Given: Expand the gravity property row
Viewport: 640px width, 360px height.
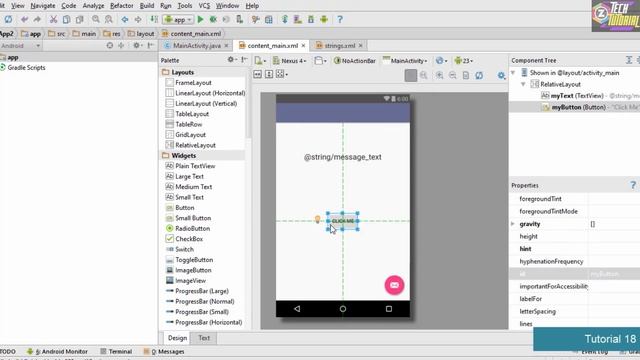Looking at the screenshot, I should pos(513,224).
